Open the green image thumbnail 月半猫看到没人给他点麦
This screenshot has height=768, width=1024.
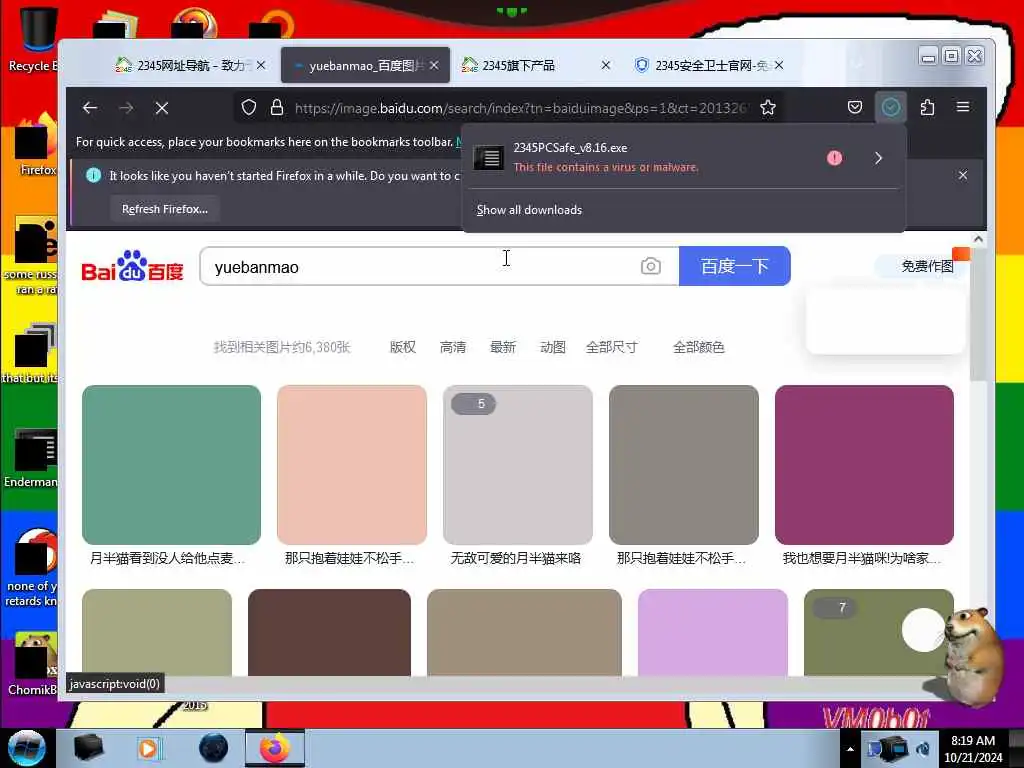pyautogui.click(x=171, y=465)
